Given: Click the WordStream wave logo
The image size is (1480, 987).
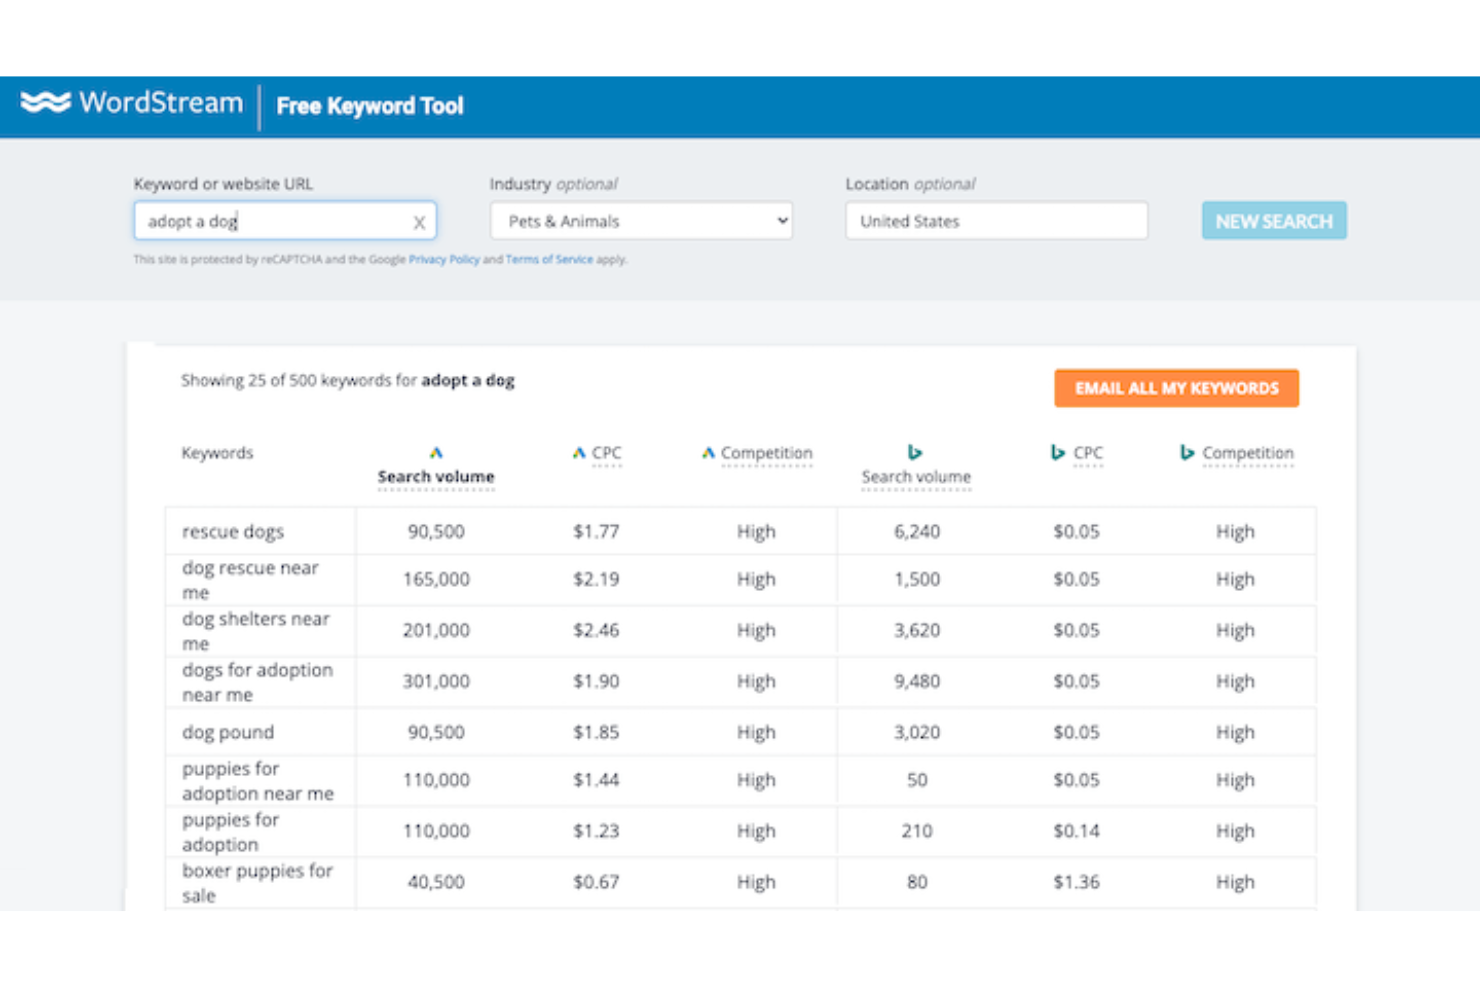Looking at the screenshot, I should pos(44,102).
